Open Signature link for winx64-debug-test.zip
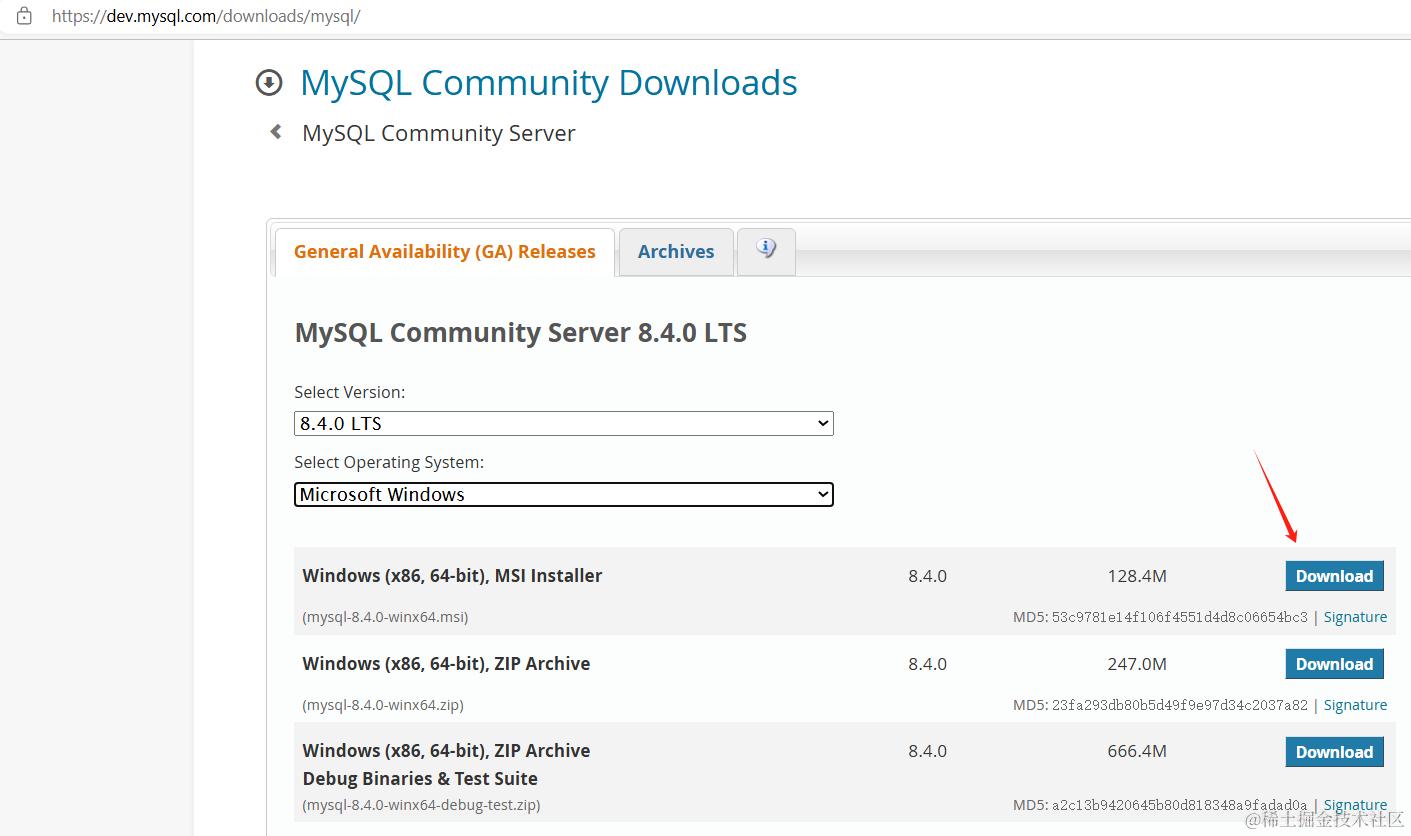The width and height of the screenshot is (1411, 836). pyautogui.click(x=1355, y=805)
